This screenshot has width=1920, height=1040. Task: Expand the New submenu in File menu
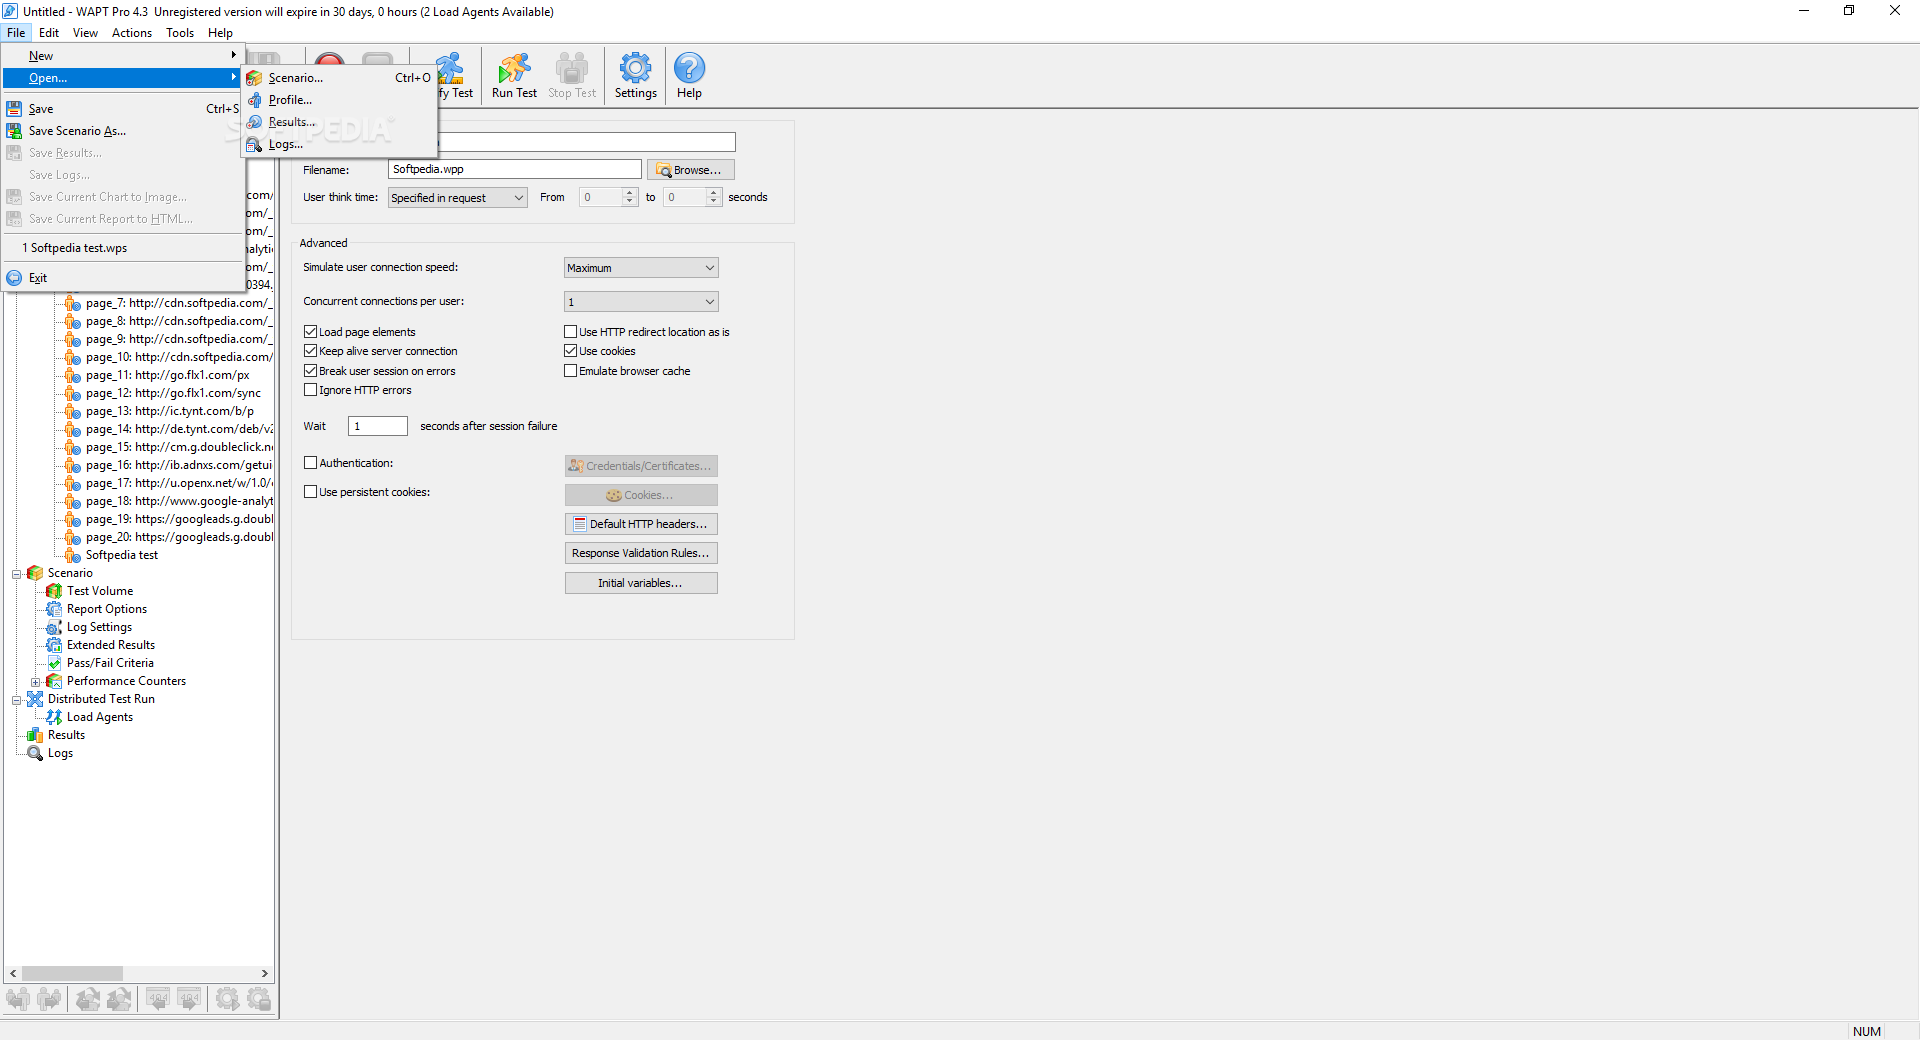pyautogui.click(x=124, y=56)
